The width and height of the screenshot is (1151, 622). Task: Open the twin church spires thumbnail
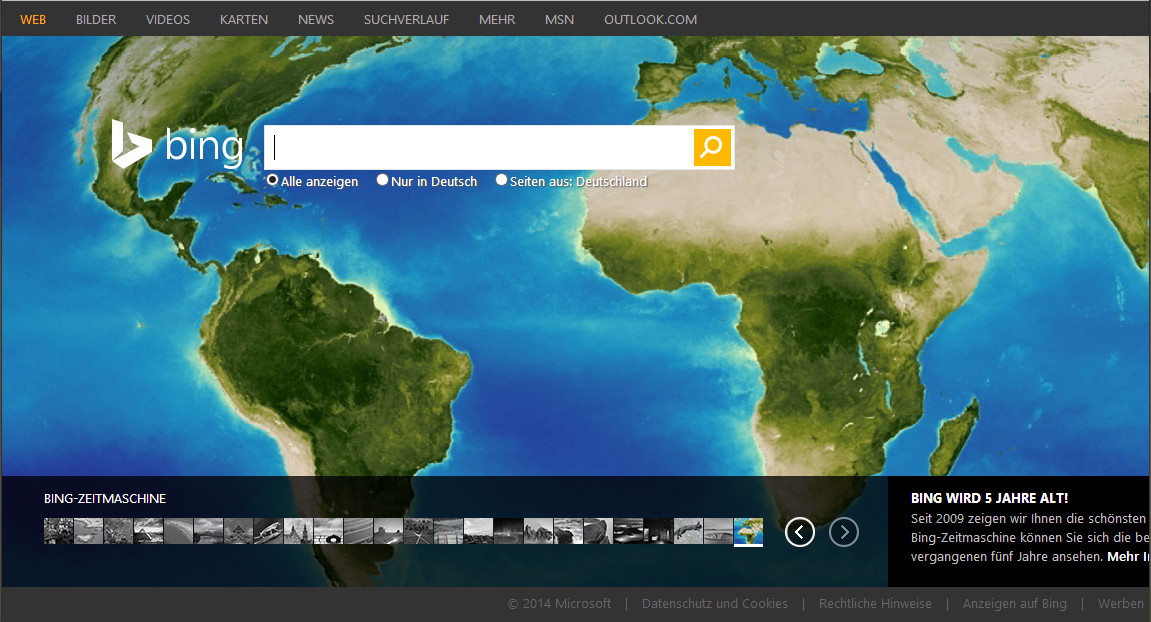tap(298, 531)
